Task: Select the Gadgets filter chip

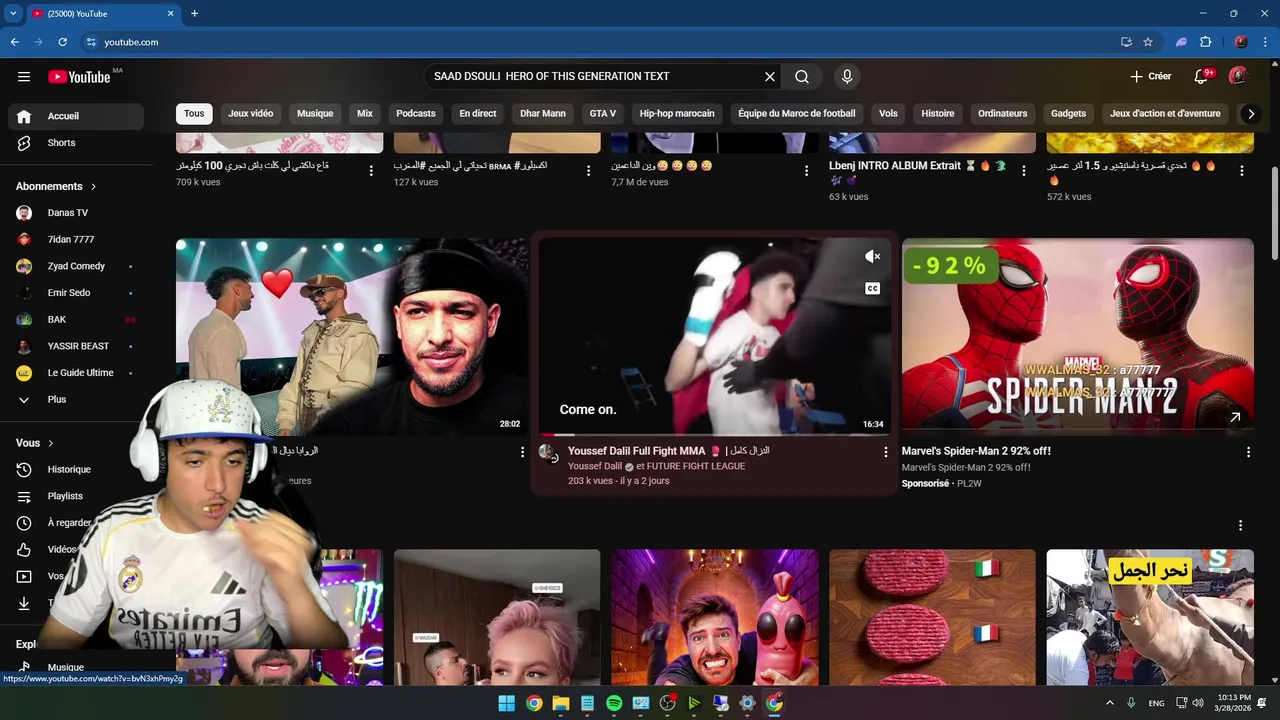Action: click(1068, 114)
